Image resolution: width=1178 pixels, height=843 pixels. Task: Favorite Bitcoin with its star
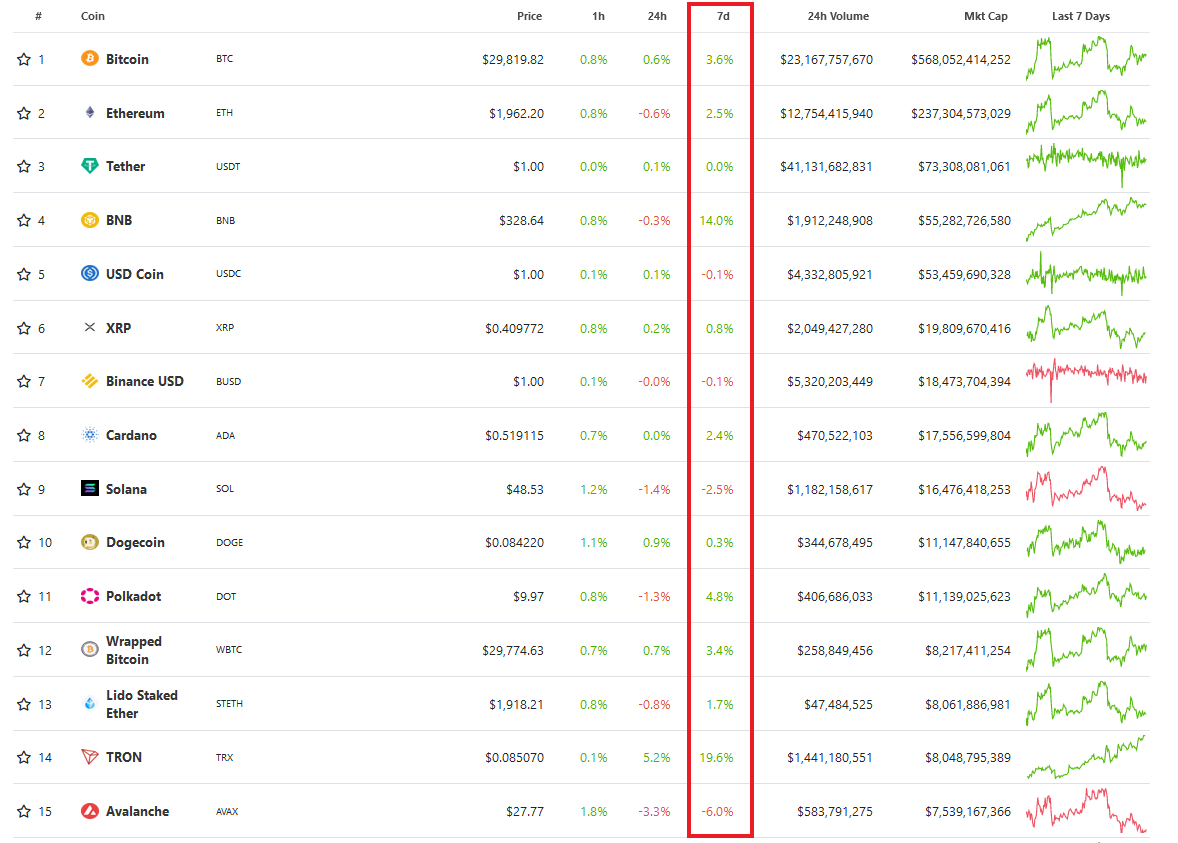click(x=24, y=59)
